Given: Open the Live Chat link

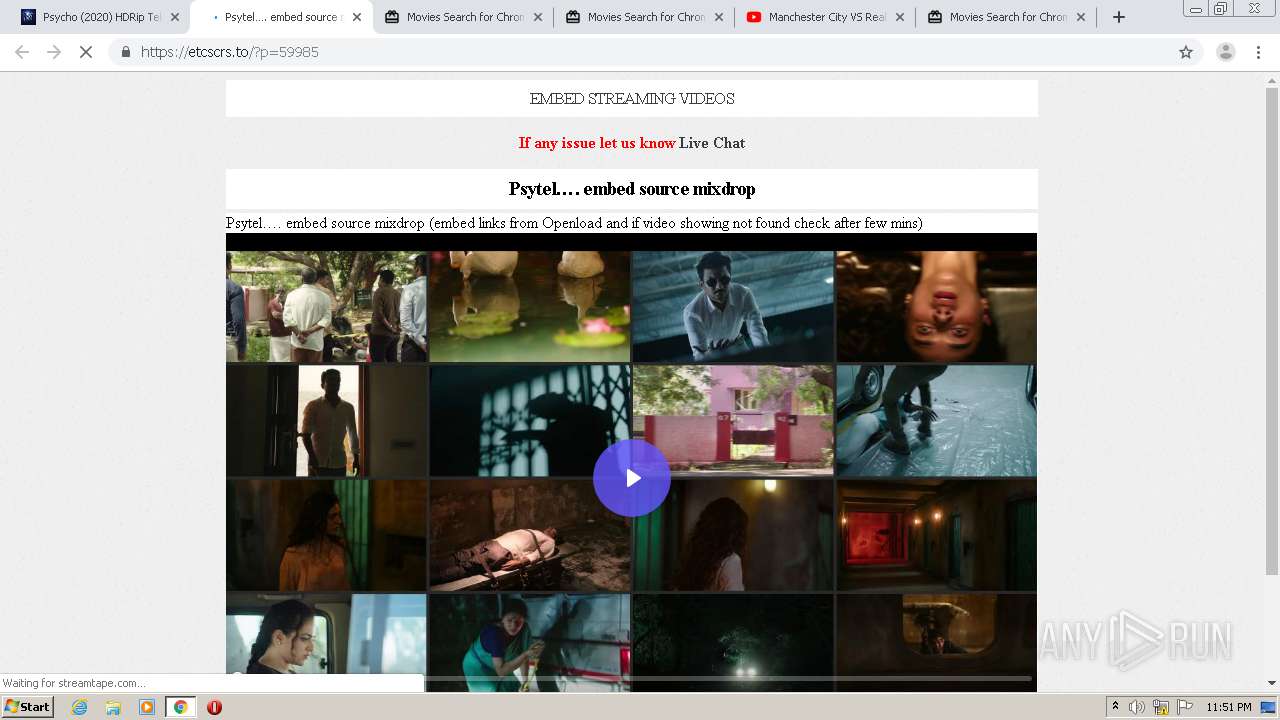Looking at the screenshot, I should tap(712, 143).
